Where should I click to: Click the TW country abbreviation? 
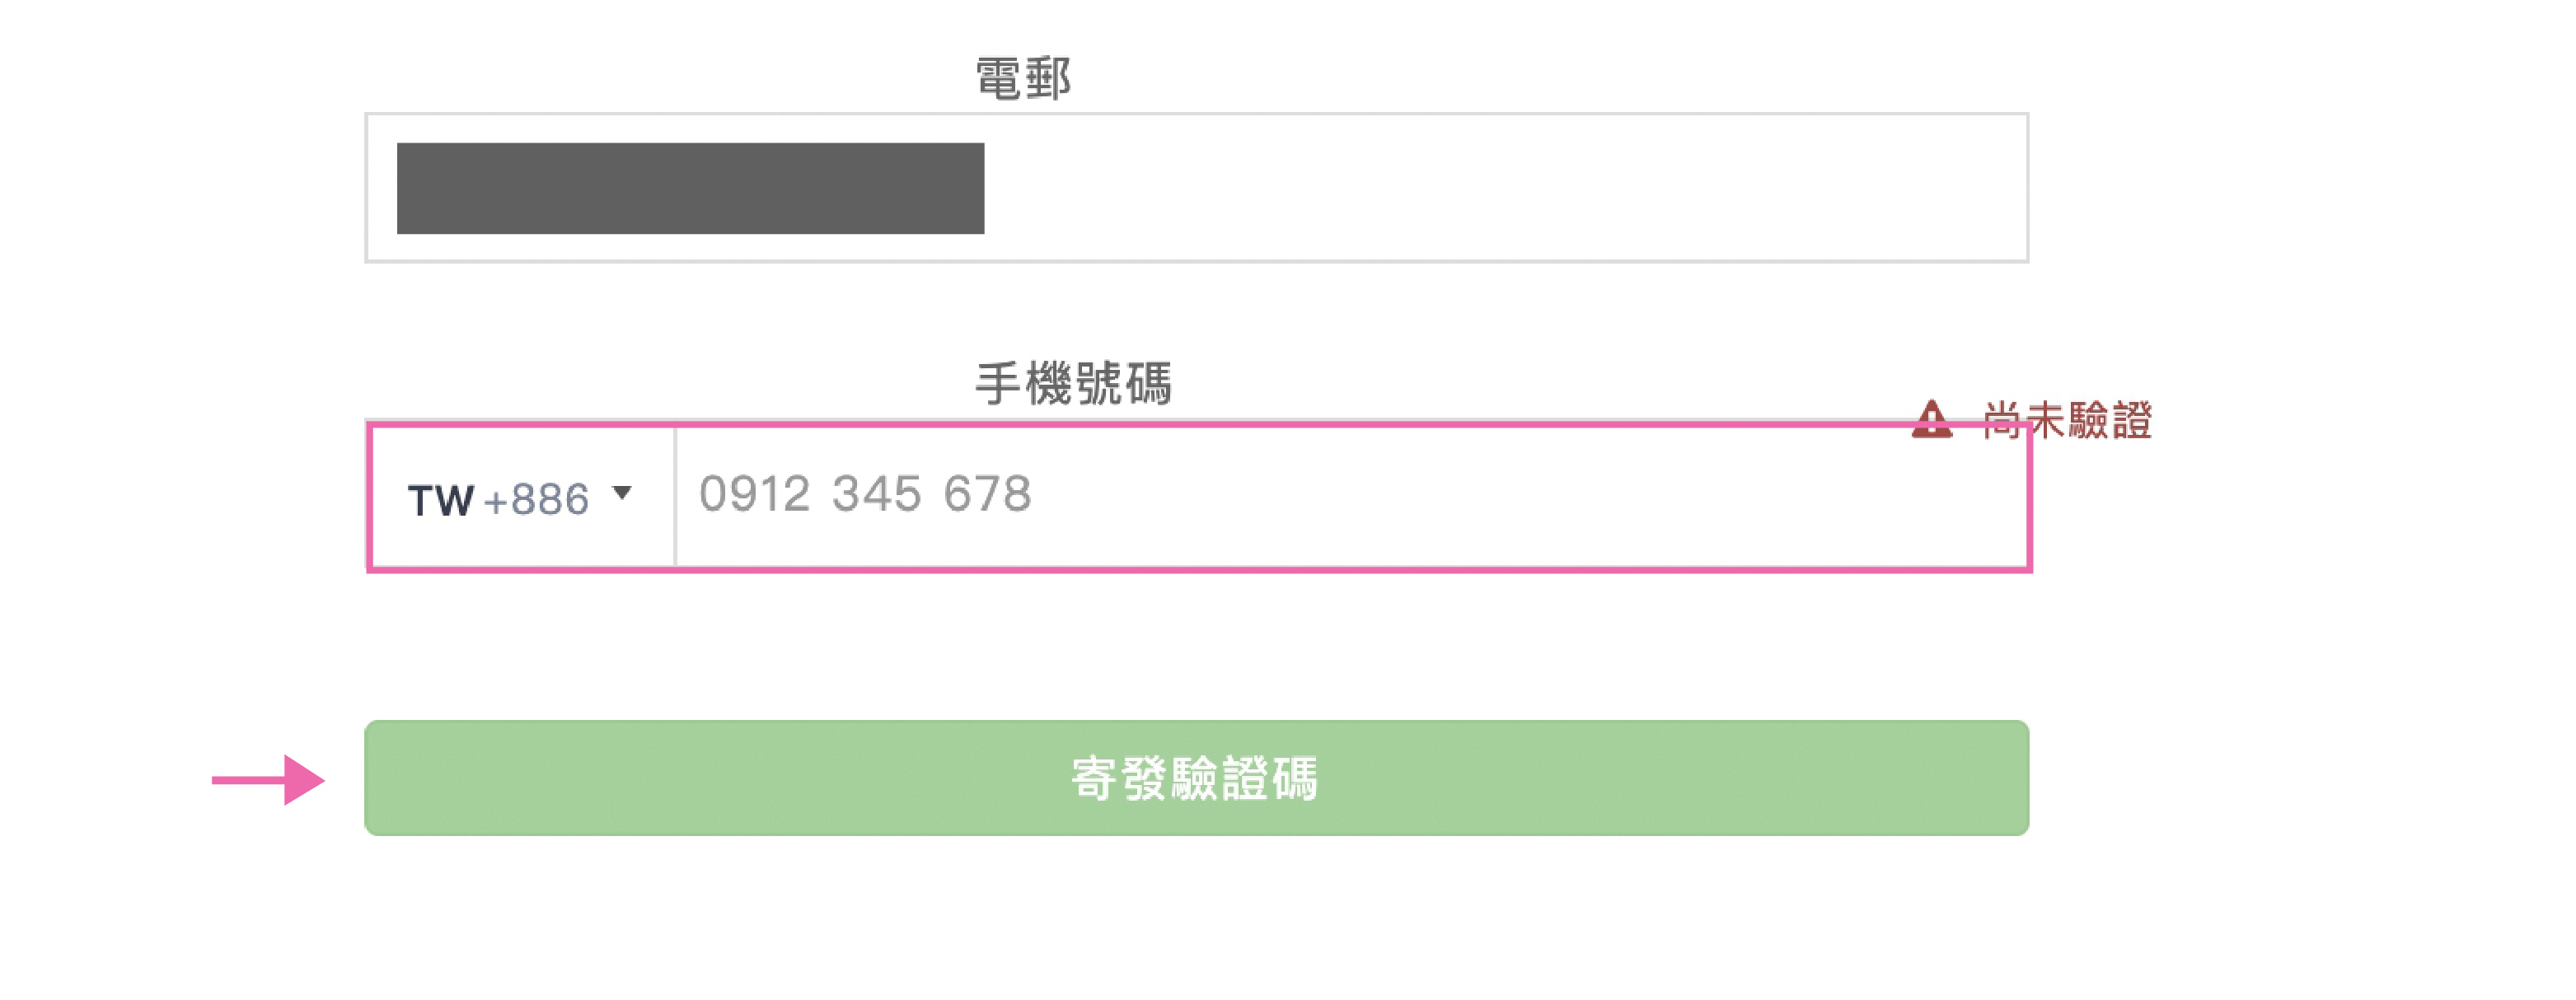pos(440,500)
